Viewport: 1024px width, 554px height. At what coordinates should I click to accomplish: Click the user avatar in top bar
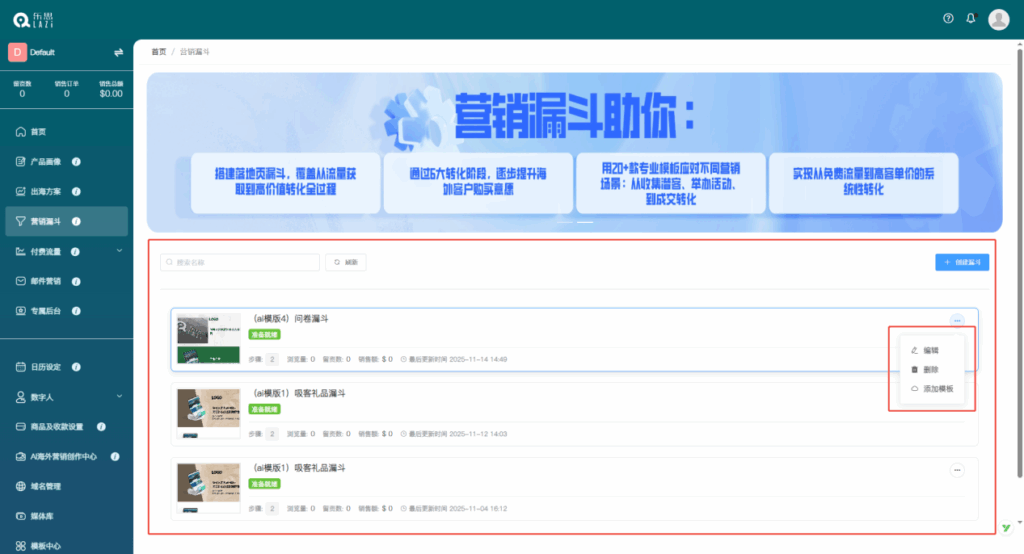998,19
